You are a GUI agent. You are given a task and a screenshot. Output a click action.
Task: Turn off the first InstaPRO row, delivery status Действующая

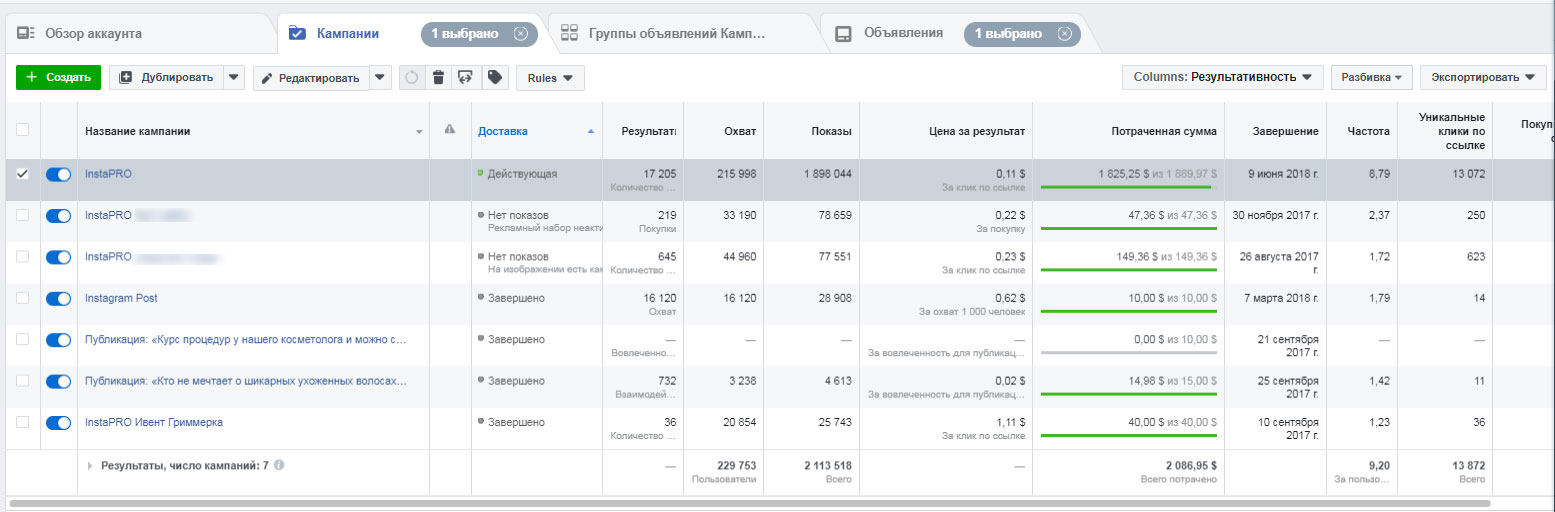pyautogui.click(x=59, y=174)
